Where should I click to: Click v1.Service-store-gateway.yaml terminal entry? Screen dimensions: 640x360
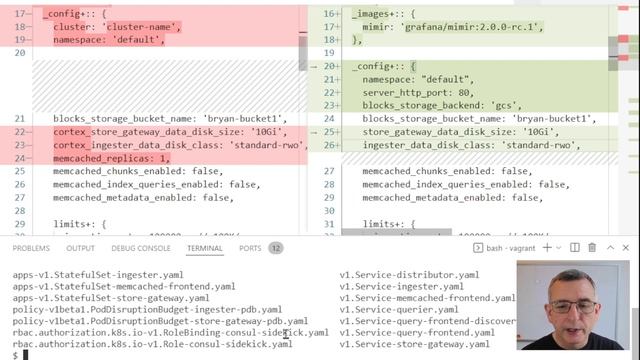(x=415, y=344)
